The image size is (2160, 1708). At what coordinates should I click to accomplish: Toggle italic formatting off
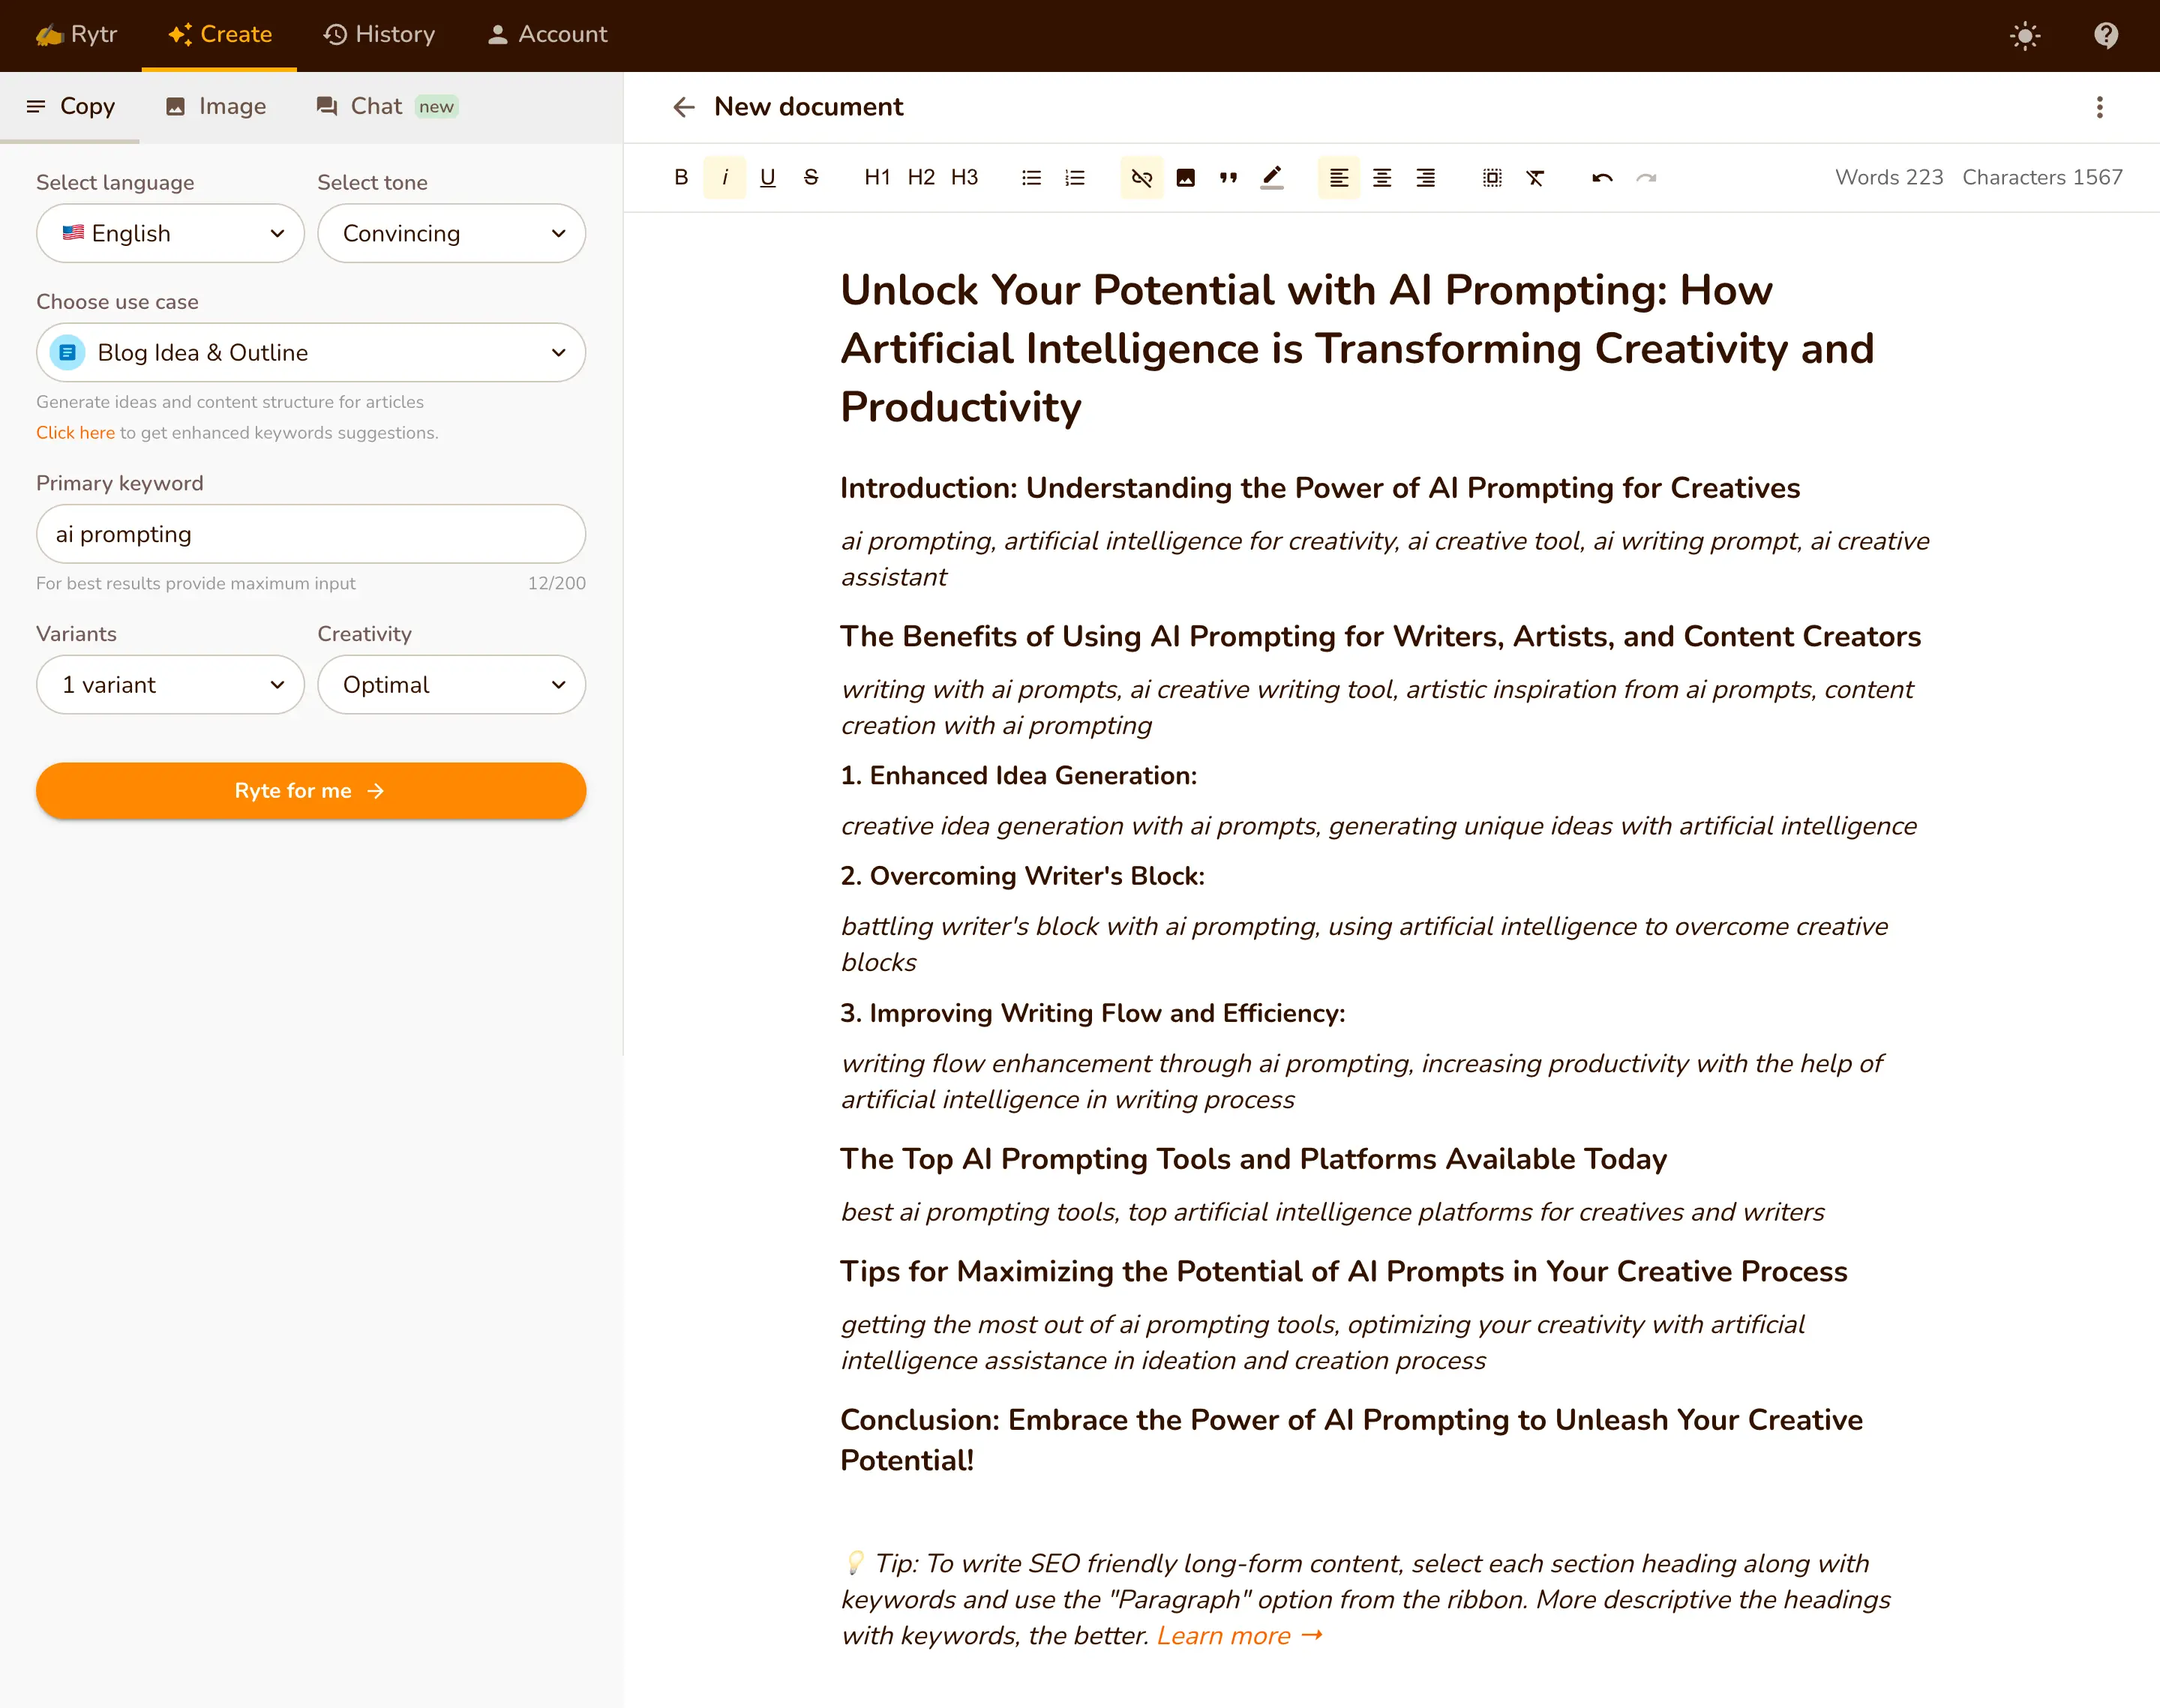[725, 178]
